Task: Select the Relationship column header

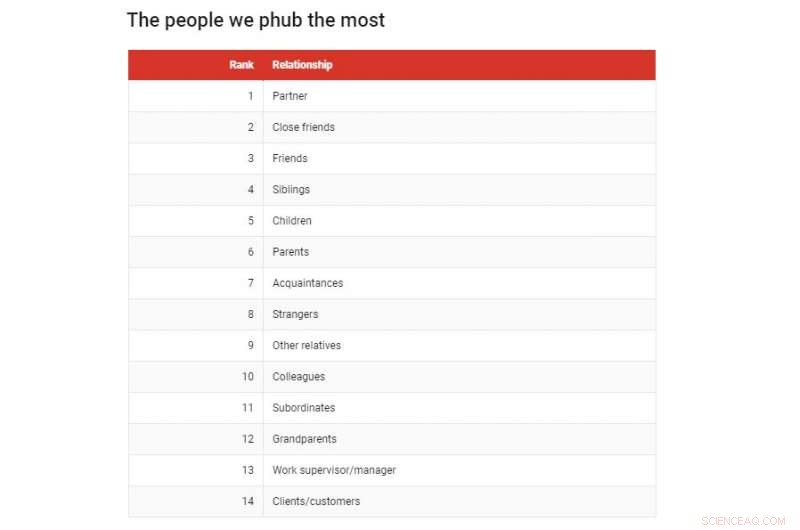Action: pos(302,65)
